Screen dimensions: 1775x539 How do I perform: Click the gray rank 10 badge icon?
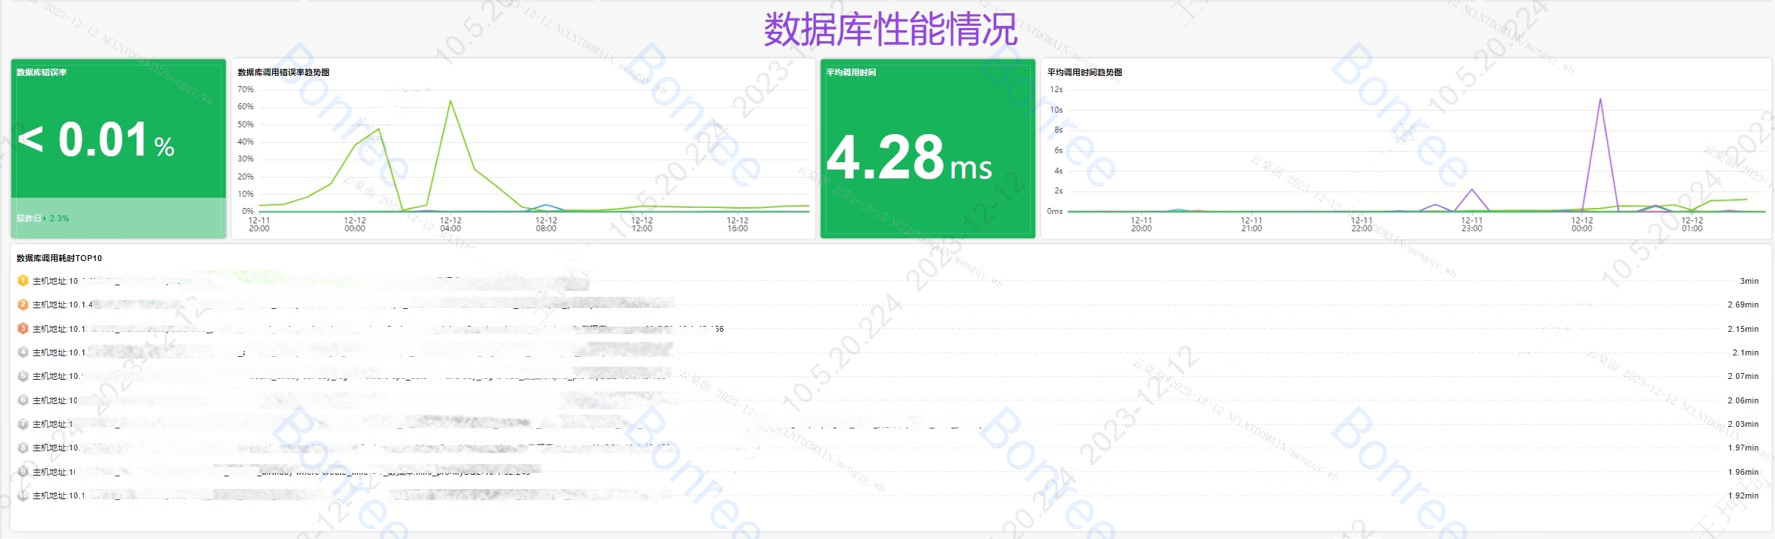(23, 496)
